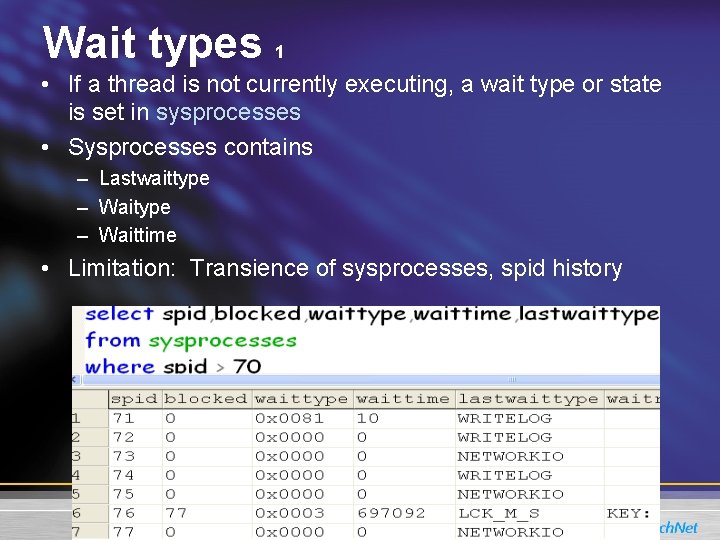Select NETWORKIO cell in row 75
The height and width of the screenshot is (540, 720).
tap(529, 495)
